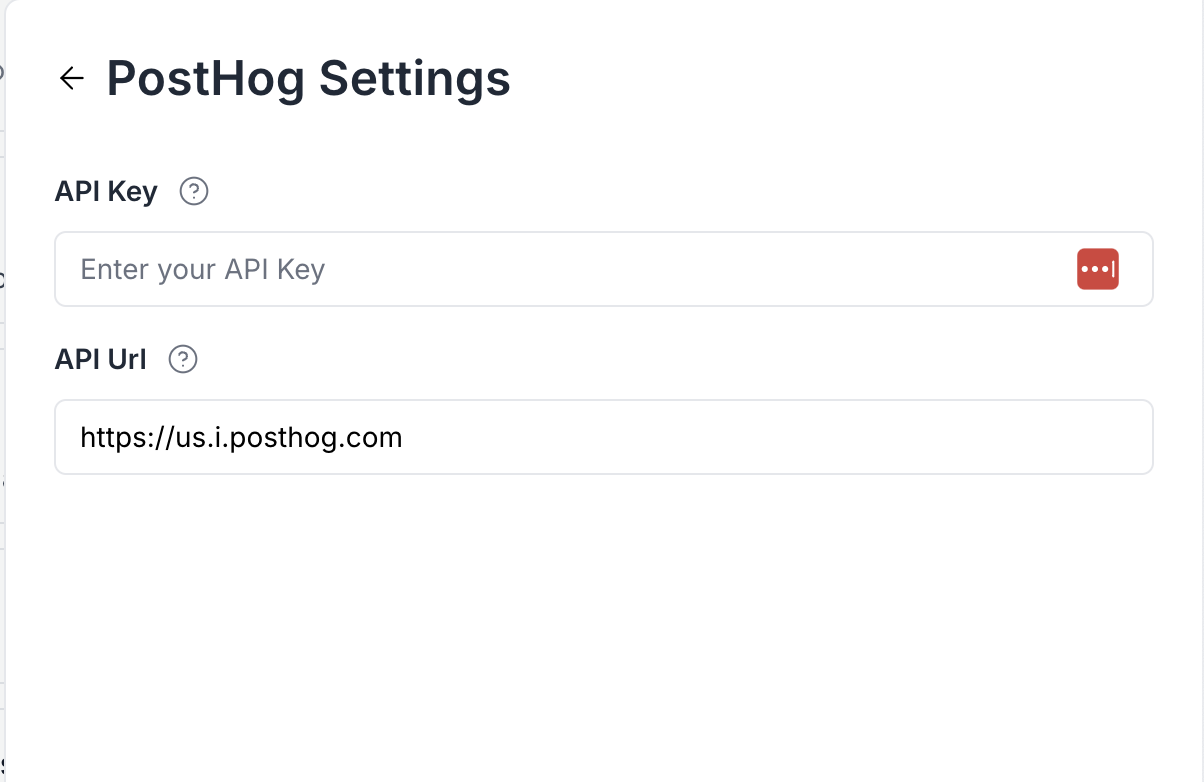Click inside the API Url field
The width and height of the screenshot is (1204, 782).
[700, 437]
